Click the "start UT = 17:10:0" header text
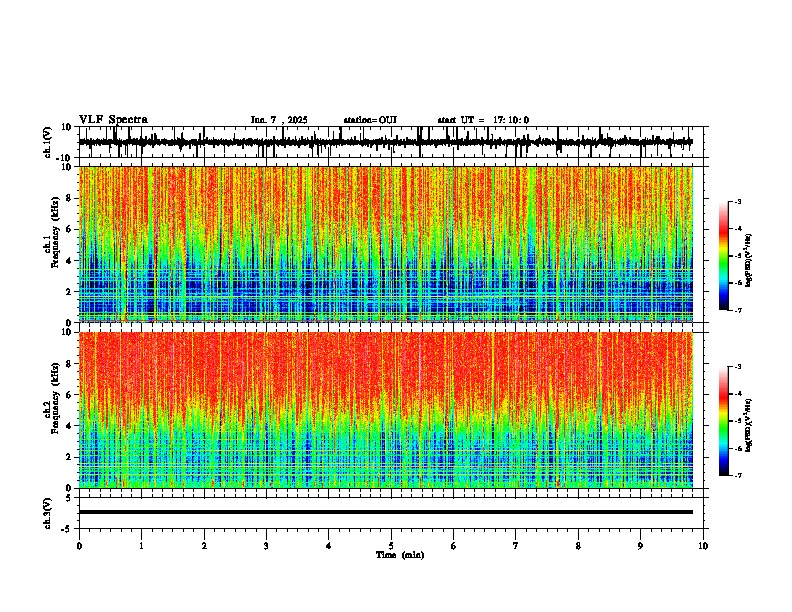792x612 pixels. pyautogui.click(x=483, y=120)
